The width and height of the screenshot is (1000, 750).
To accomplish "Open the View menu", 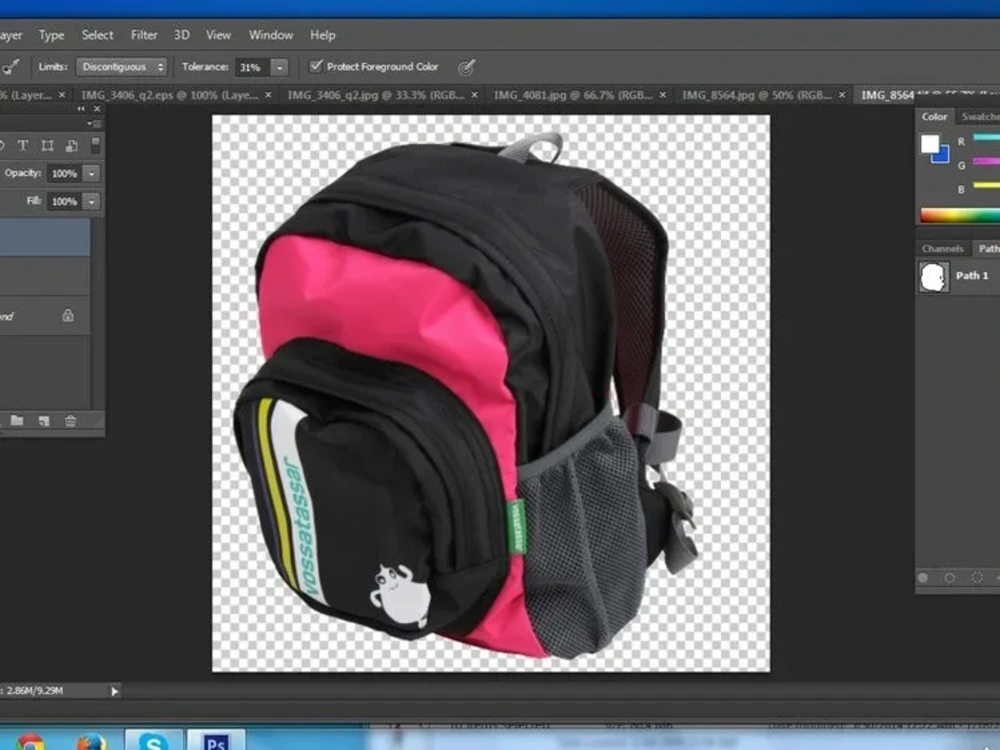I will (x=218, y=35).
